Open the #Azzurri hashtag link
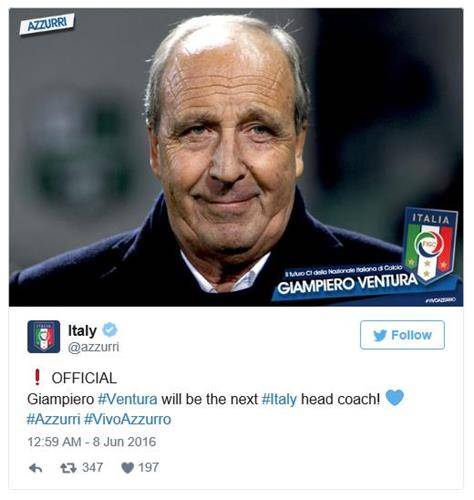The width and height of the screenshot is (474, 500). coord(54,419)
